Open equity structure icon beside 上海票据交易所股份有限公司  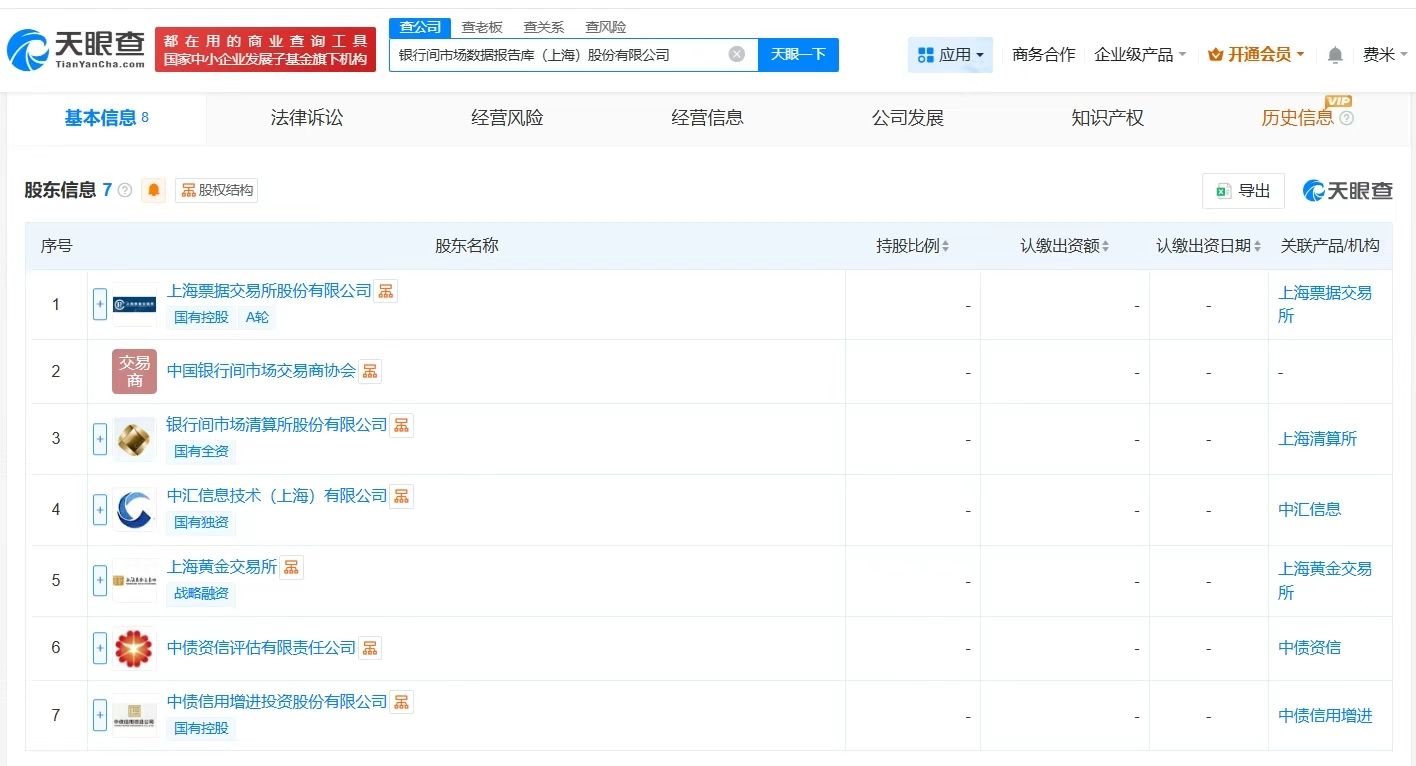(386, 291)
